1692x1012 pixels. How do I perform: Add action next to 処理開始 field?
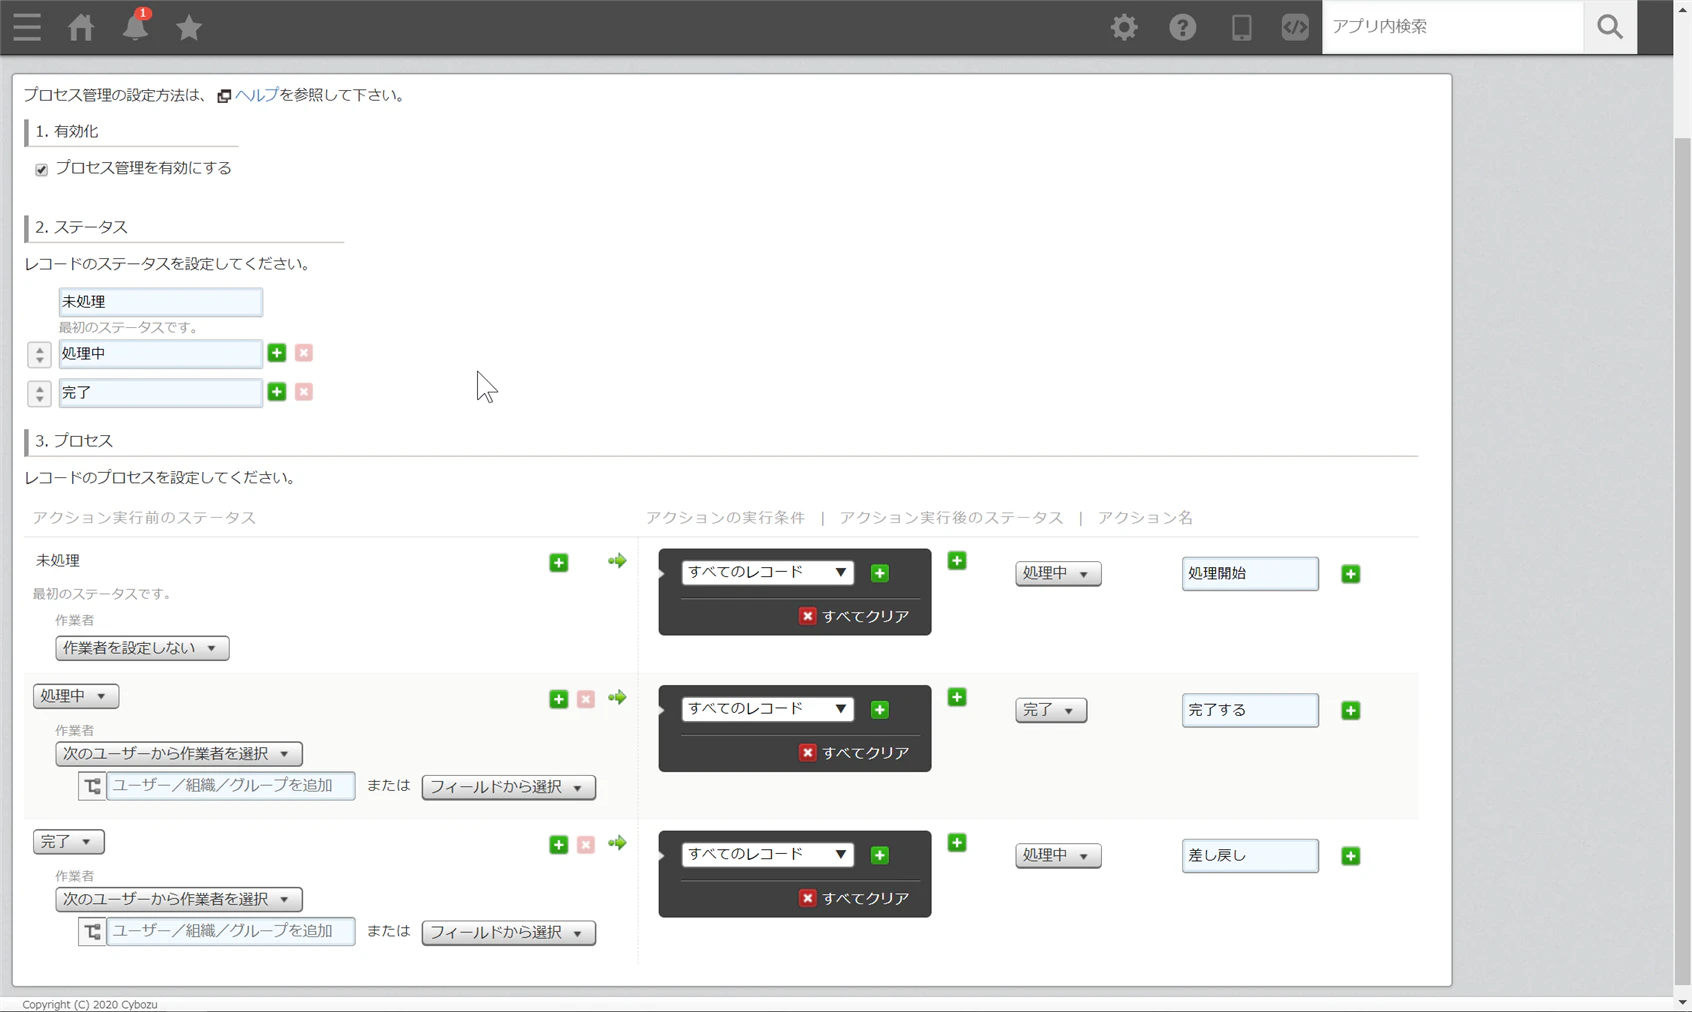click(1351, 574)
